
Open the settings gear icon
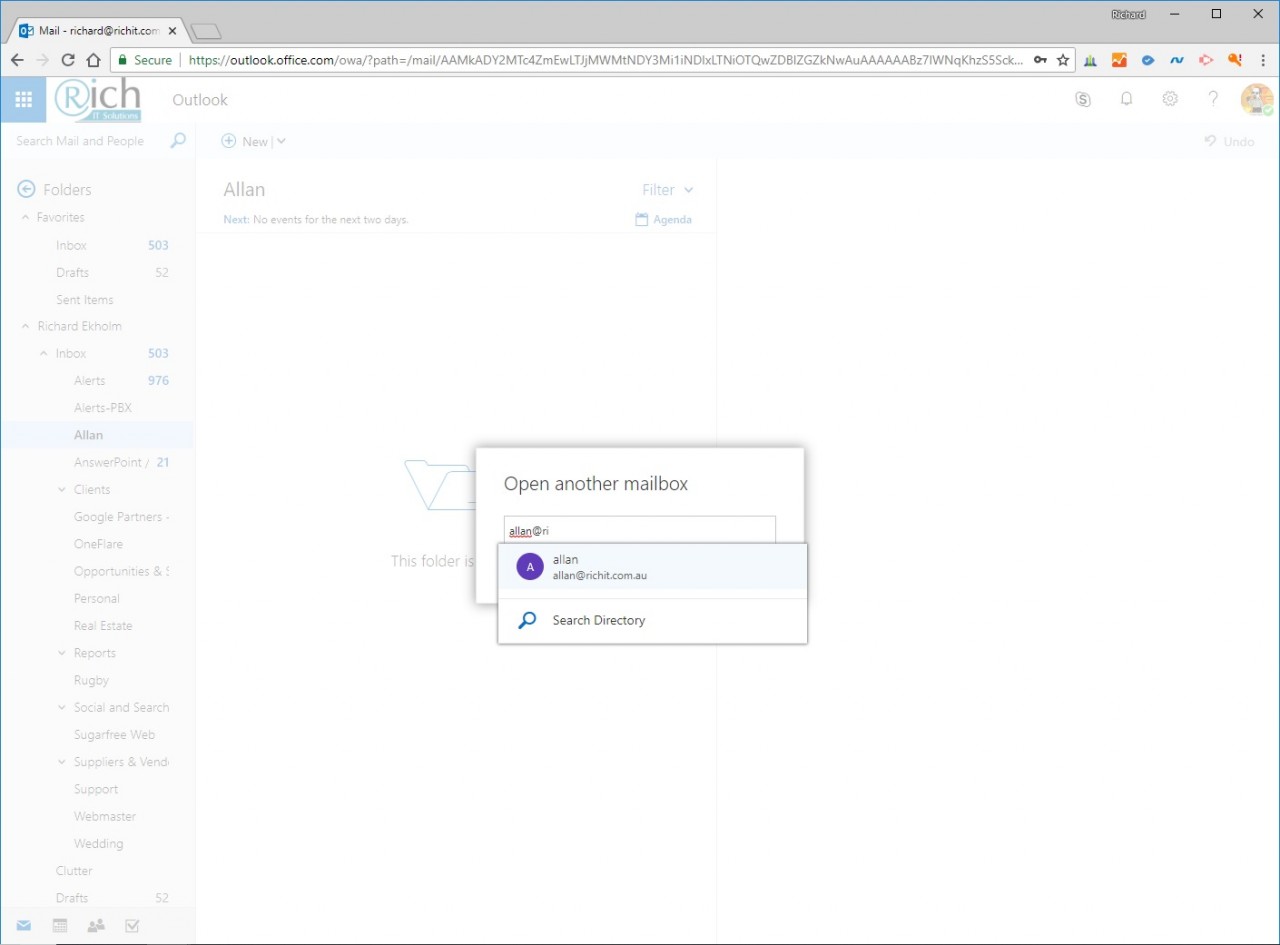1169,99
